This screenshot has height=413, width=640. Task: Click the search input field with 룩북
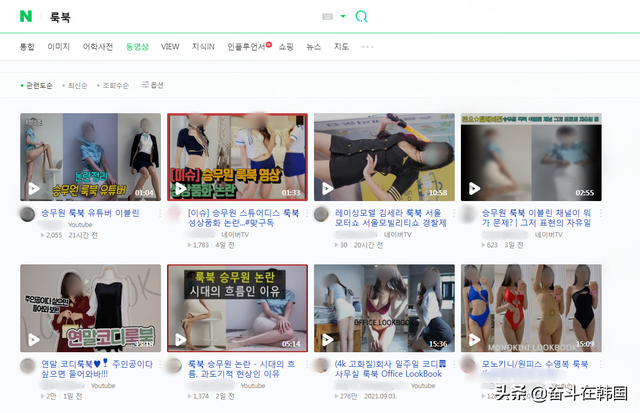tap(180, 17)
